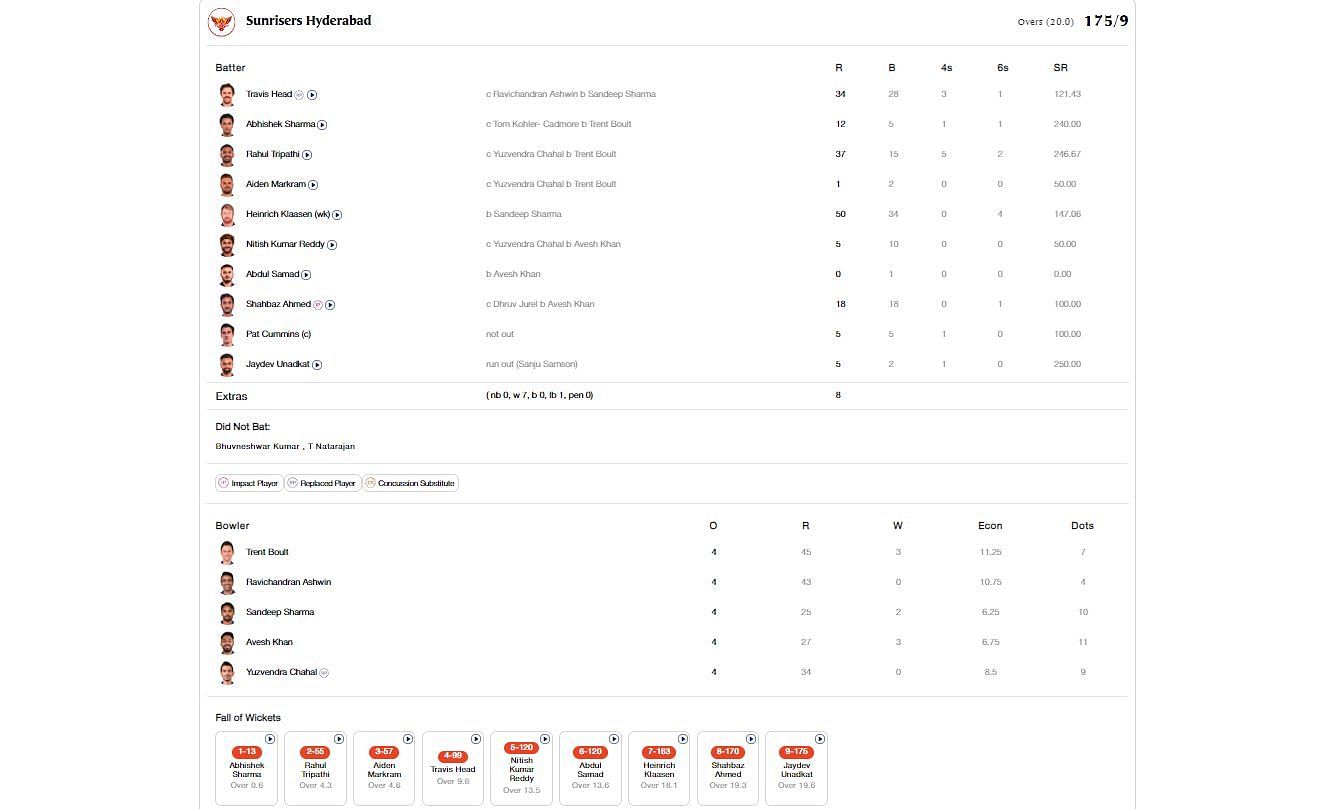The width and height of the screenshot is (1332, 809).
Task: Select the Sunrisers Hyderabad team title
Action: pyautogui.click(x=308, y=21)
